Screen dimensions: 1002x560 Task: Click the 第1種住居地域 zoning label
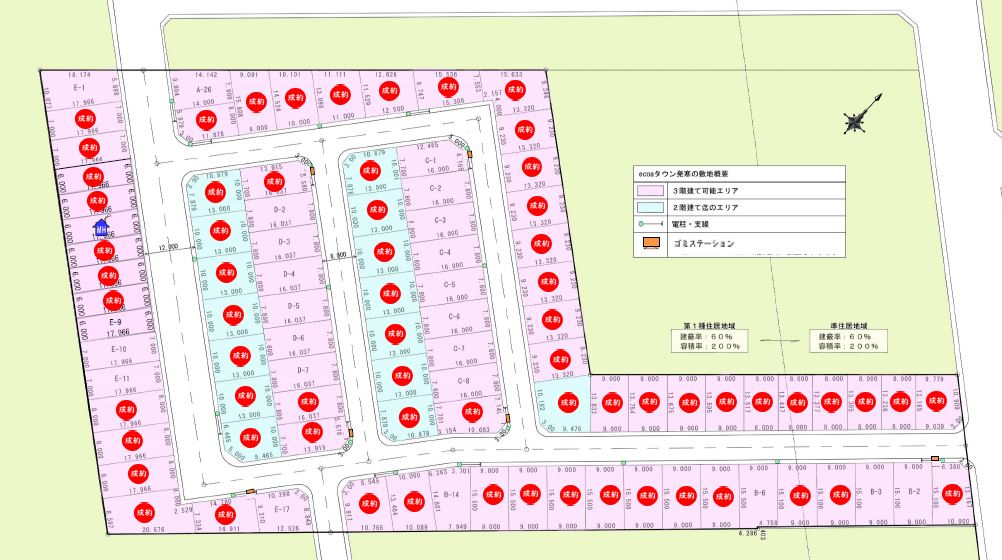tap(709, 326)
